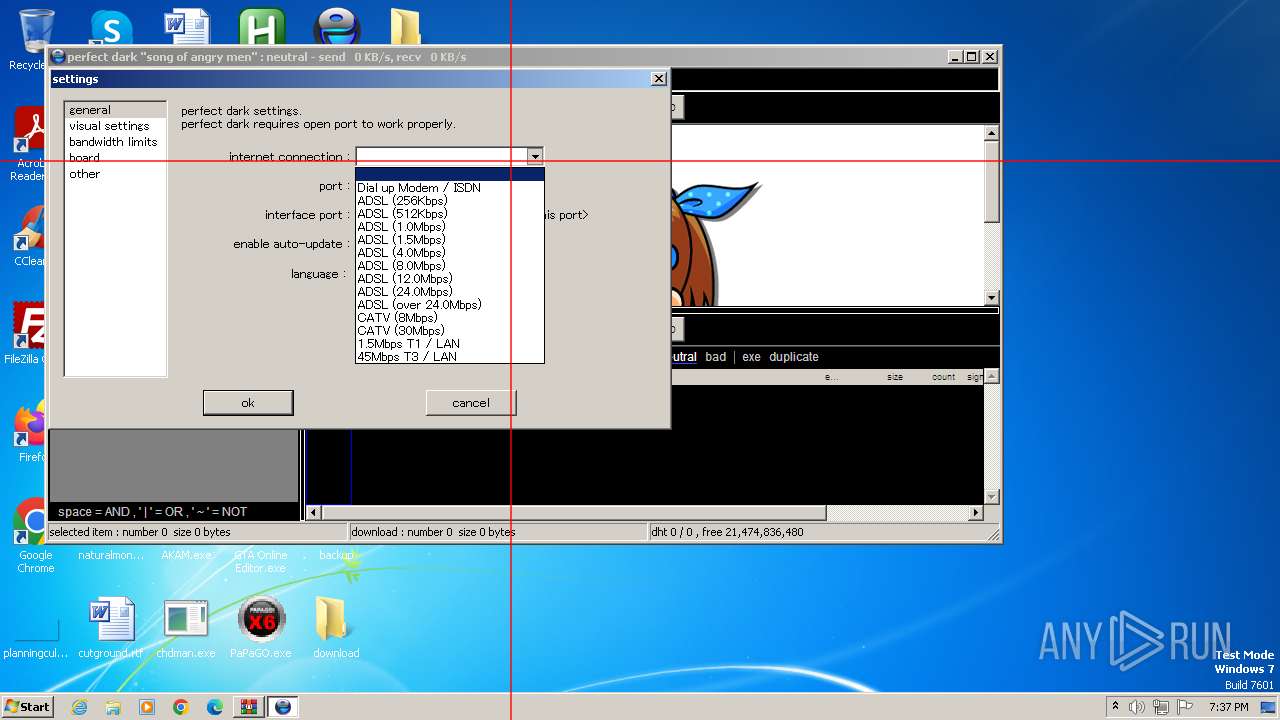Screen dimensions: 1280x720
Task: Open Windows Explorer taskbar icon
Action: point(113,707)
